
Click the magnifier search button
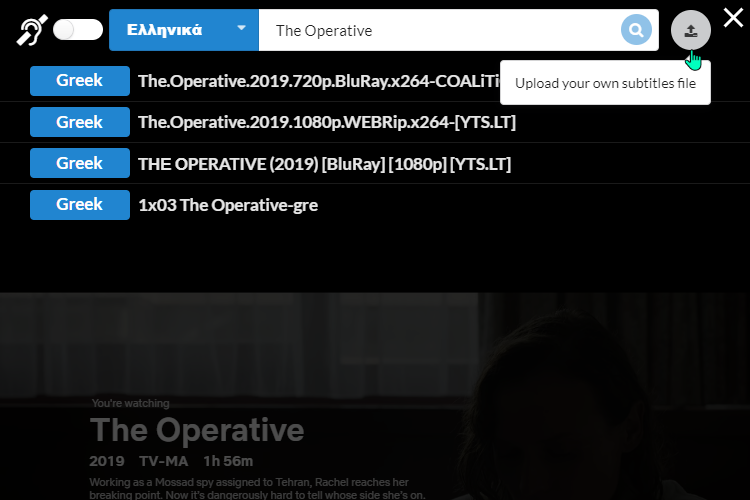pos(636,30)
